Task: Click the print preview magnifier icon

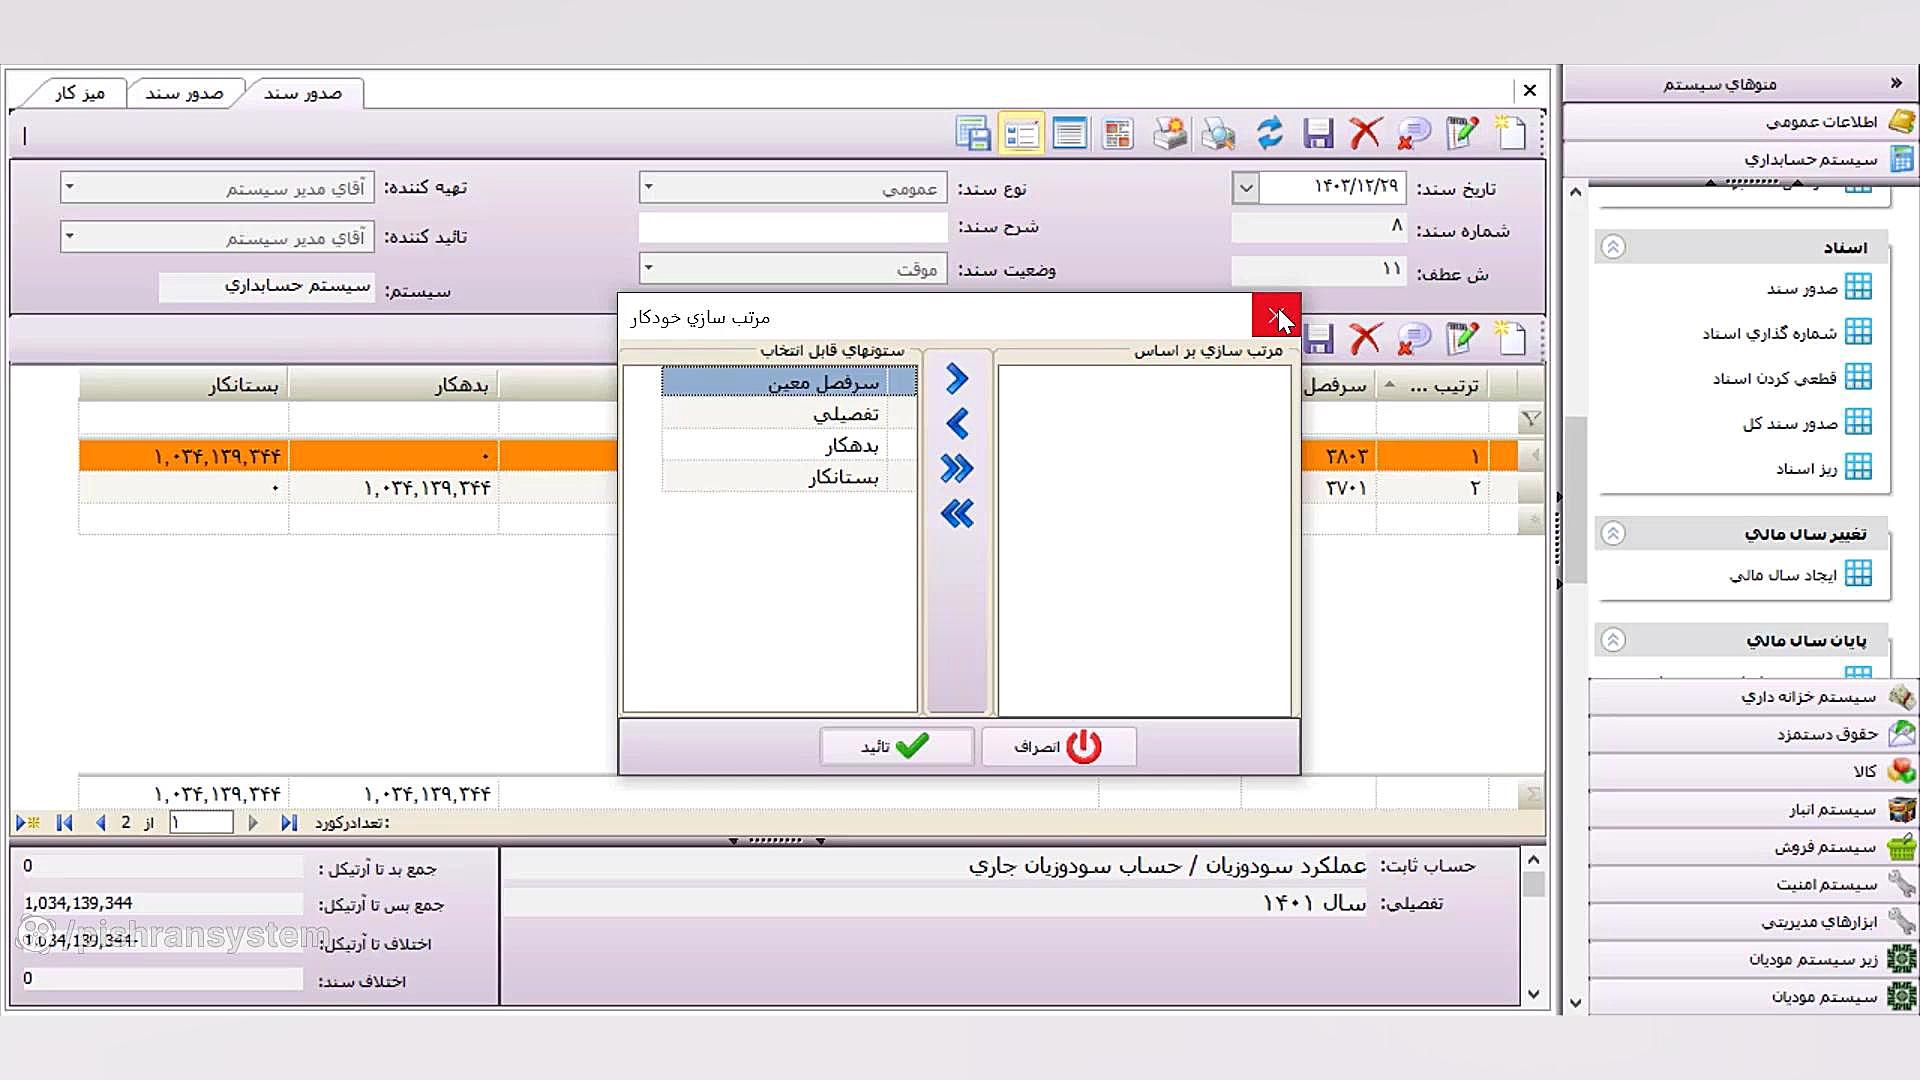Action: coord(1218,133)
